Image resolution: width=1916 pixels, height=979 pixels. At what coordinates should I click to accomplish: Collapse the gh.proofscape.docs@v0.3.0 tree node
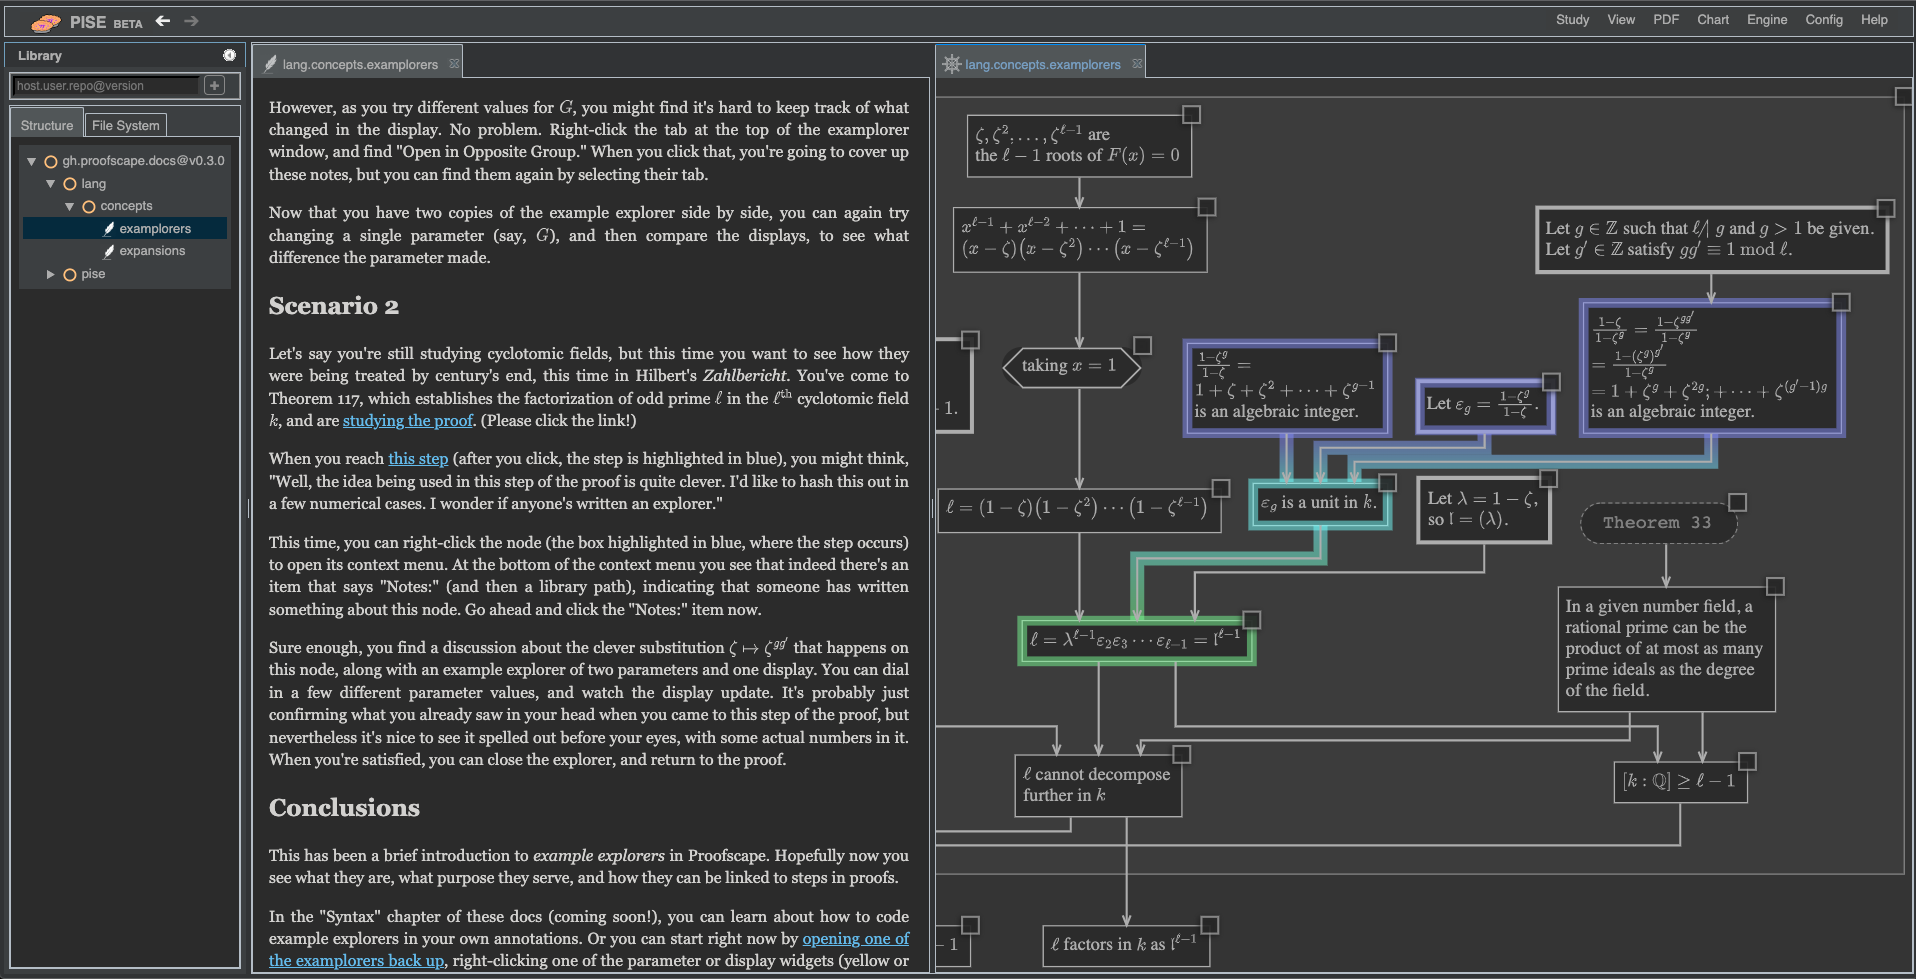click(x=32, y=161)
